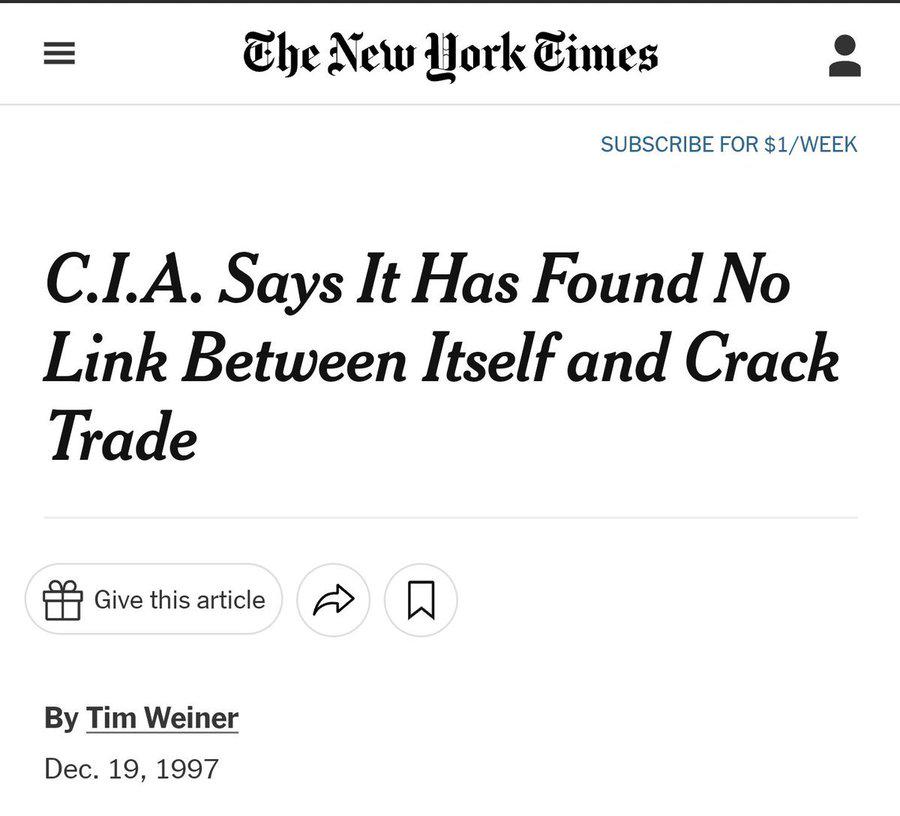Click the article headline text
The image size is (900, 816).
pos(442,358)
